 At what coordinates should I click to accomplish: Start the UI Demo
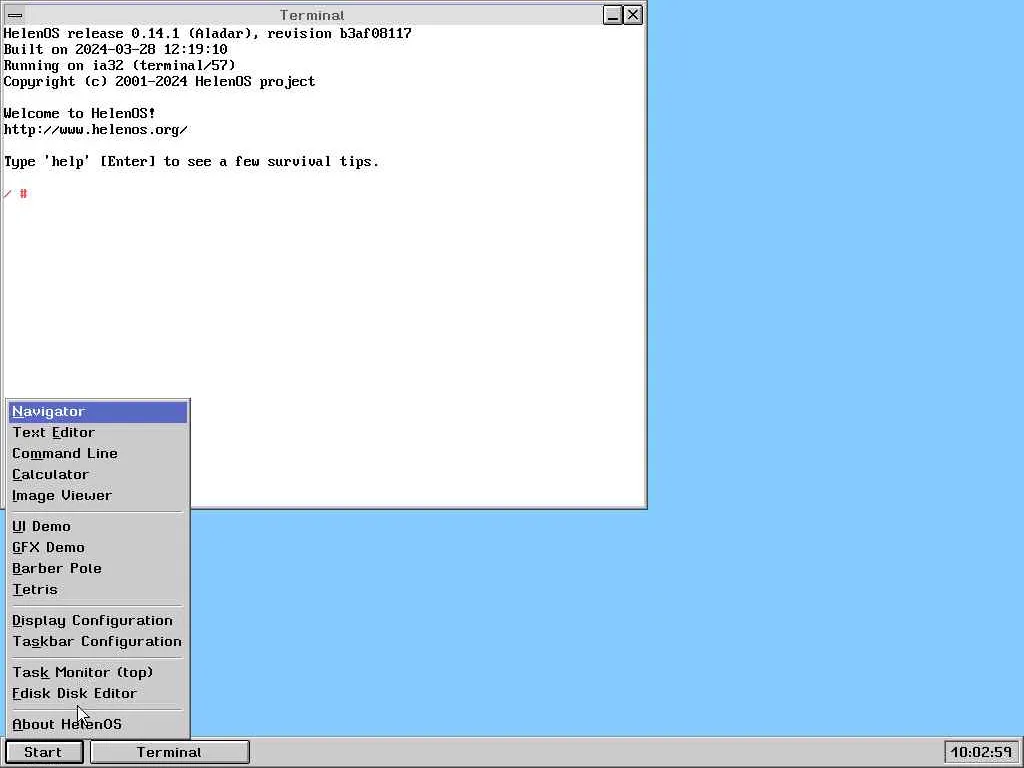[x=98, y=526]
